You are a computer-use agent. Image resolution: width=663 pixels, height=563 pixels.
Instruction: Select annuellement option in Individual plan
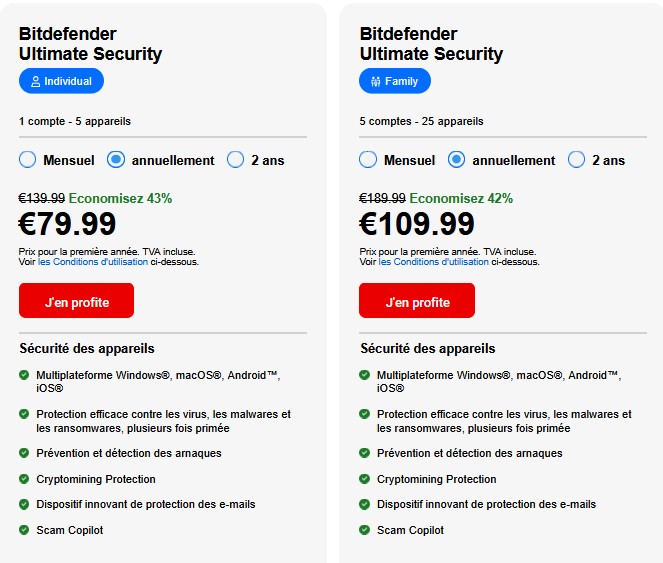coord(116,160)
